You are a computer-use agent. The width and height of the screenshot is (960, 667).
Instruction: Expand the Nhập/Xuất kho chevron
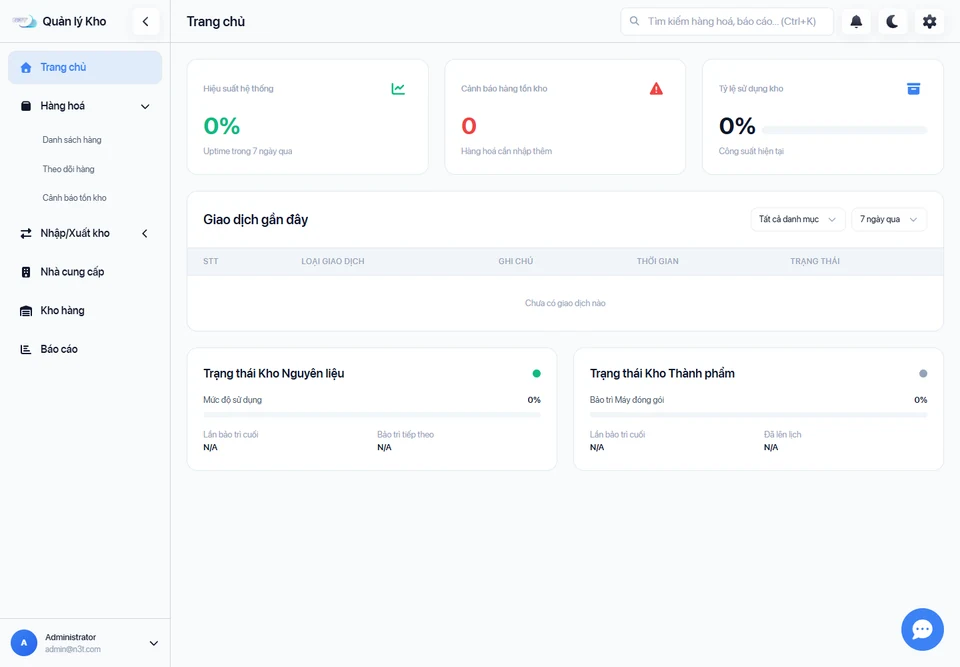click(x=145, y=233)
